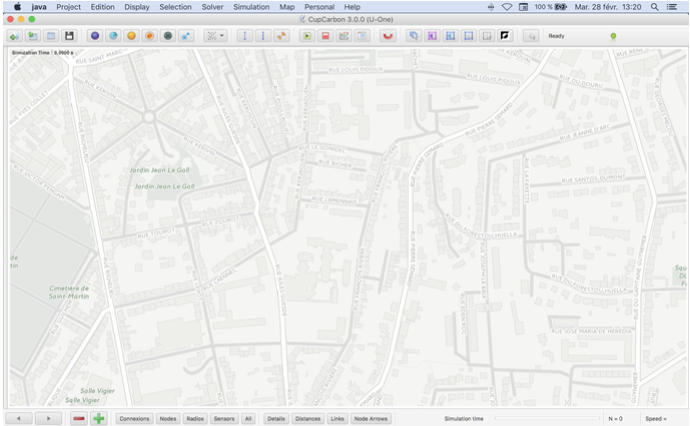Click the green run simulation icon
The height and width of the screenshot is (426, 690).
(x=308, y=36)
